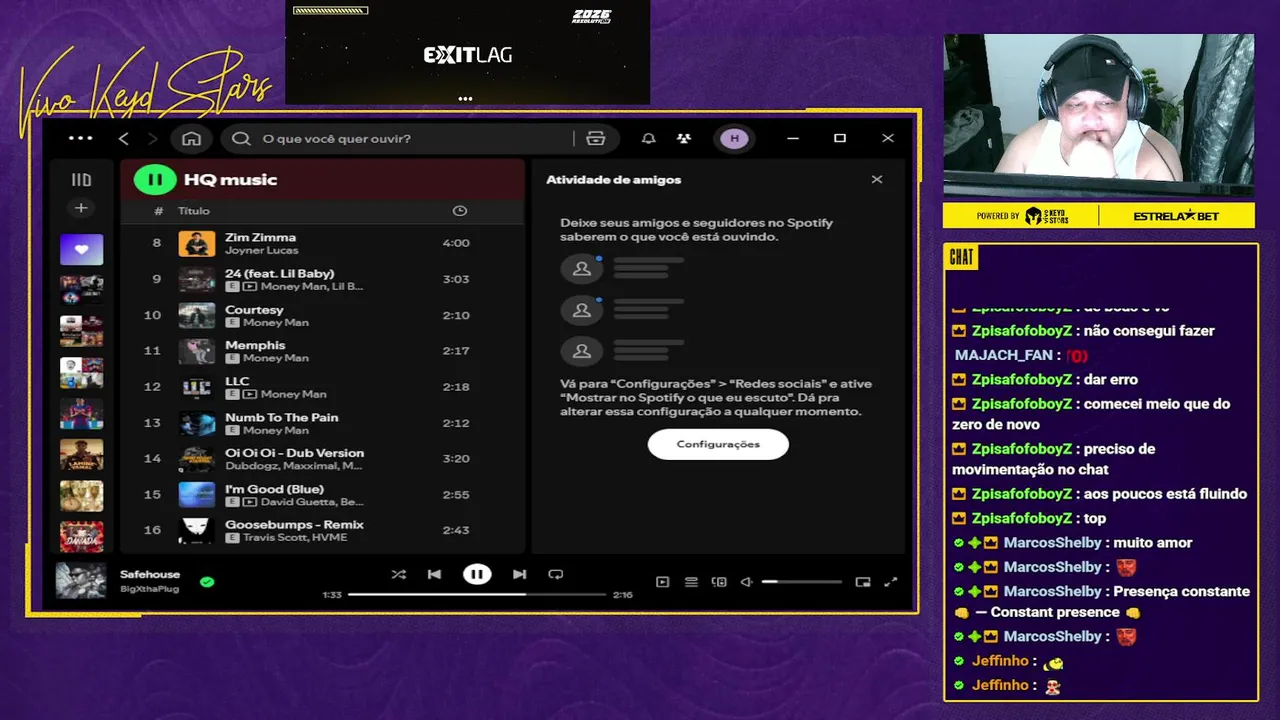This screenshot has width=1280, height=720.
Task: Click the EstrelaBet sponsor logo
Action: (x=1177, y=216)
